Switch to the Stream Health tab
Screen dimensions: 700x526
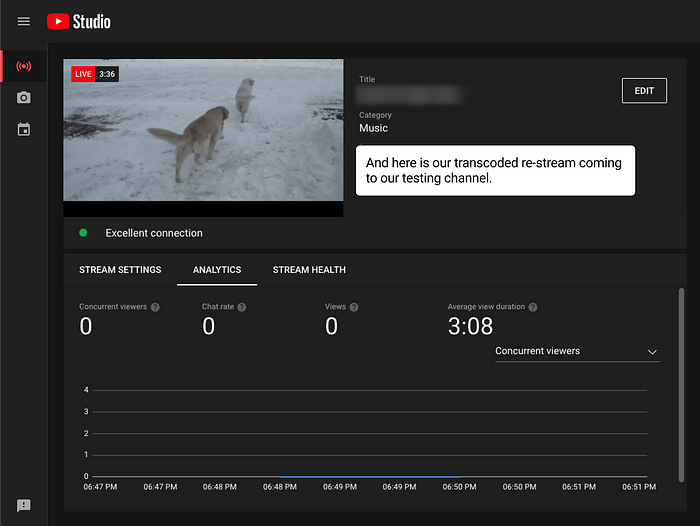309,270
